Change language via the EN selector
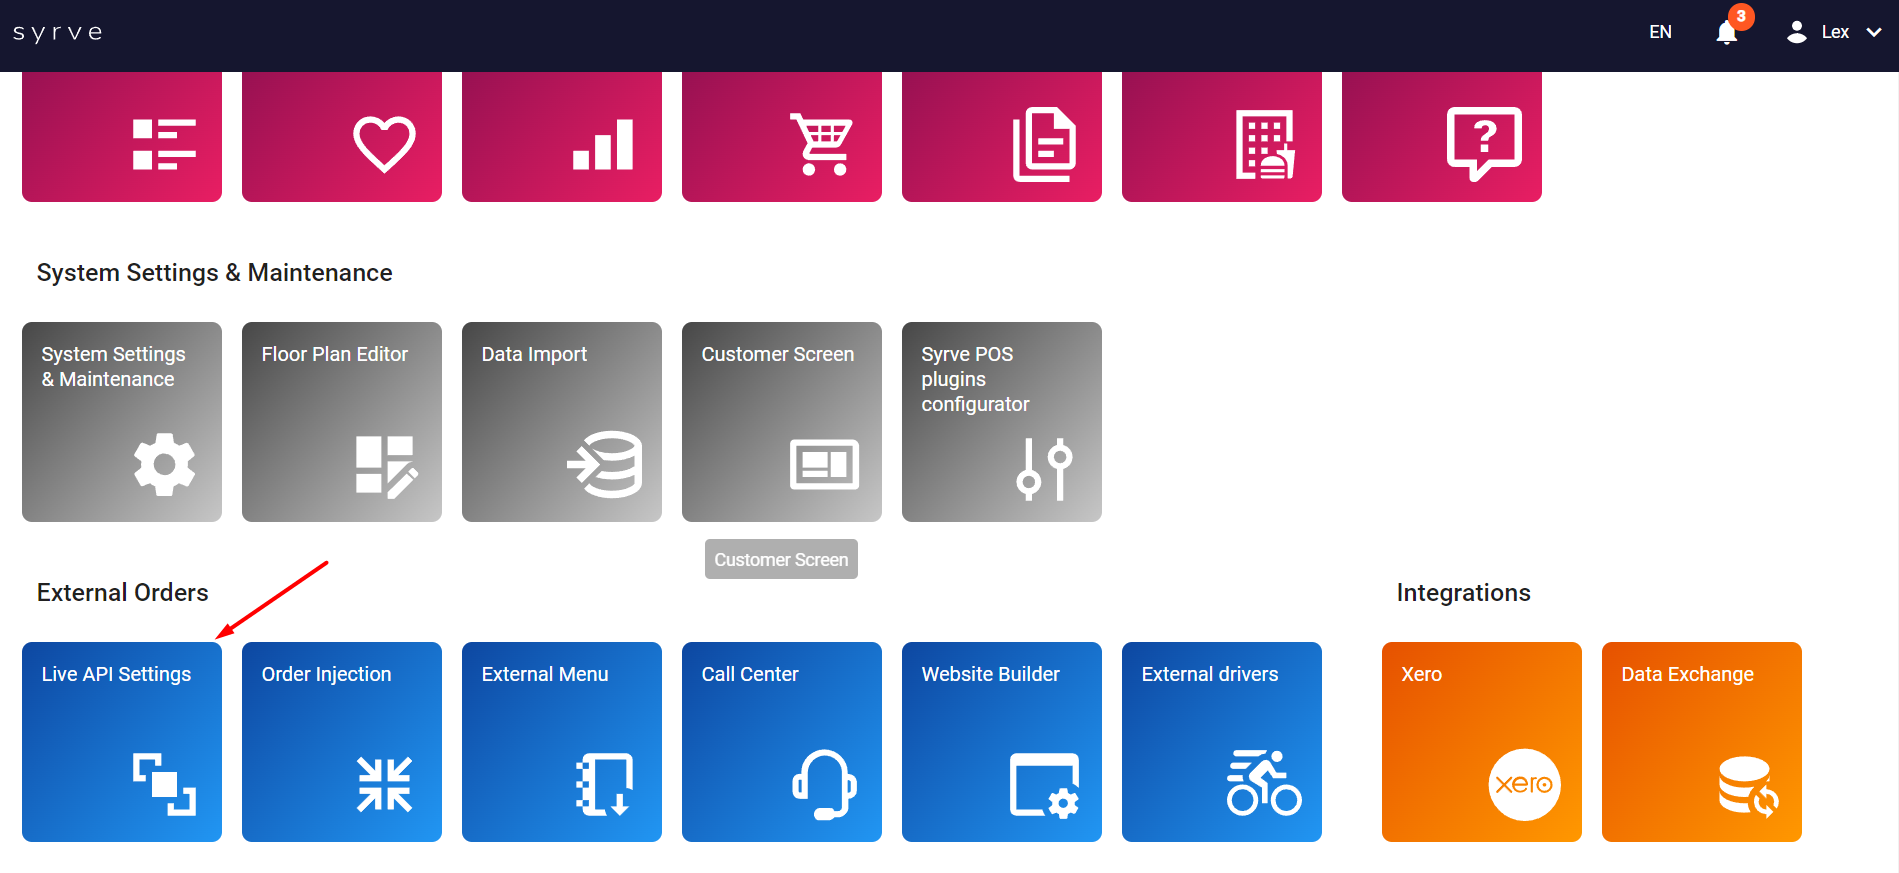 1660,33
